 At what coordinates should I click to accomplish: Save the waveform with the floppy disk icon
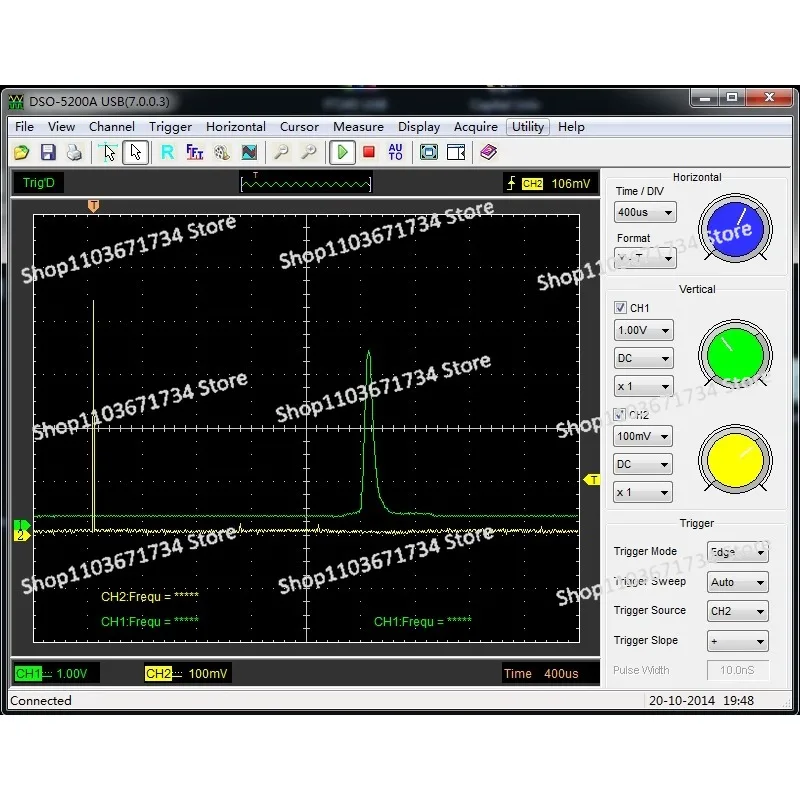(x=48, y=152)
